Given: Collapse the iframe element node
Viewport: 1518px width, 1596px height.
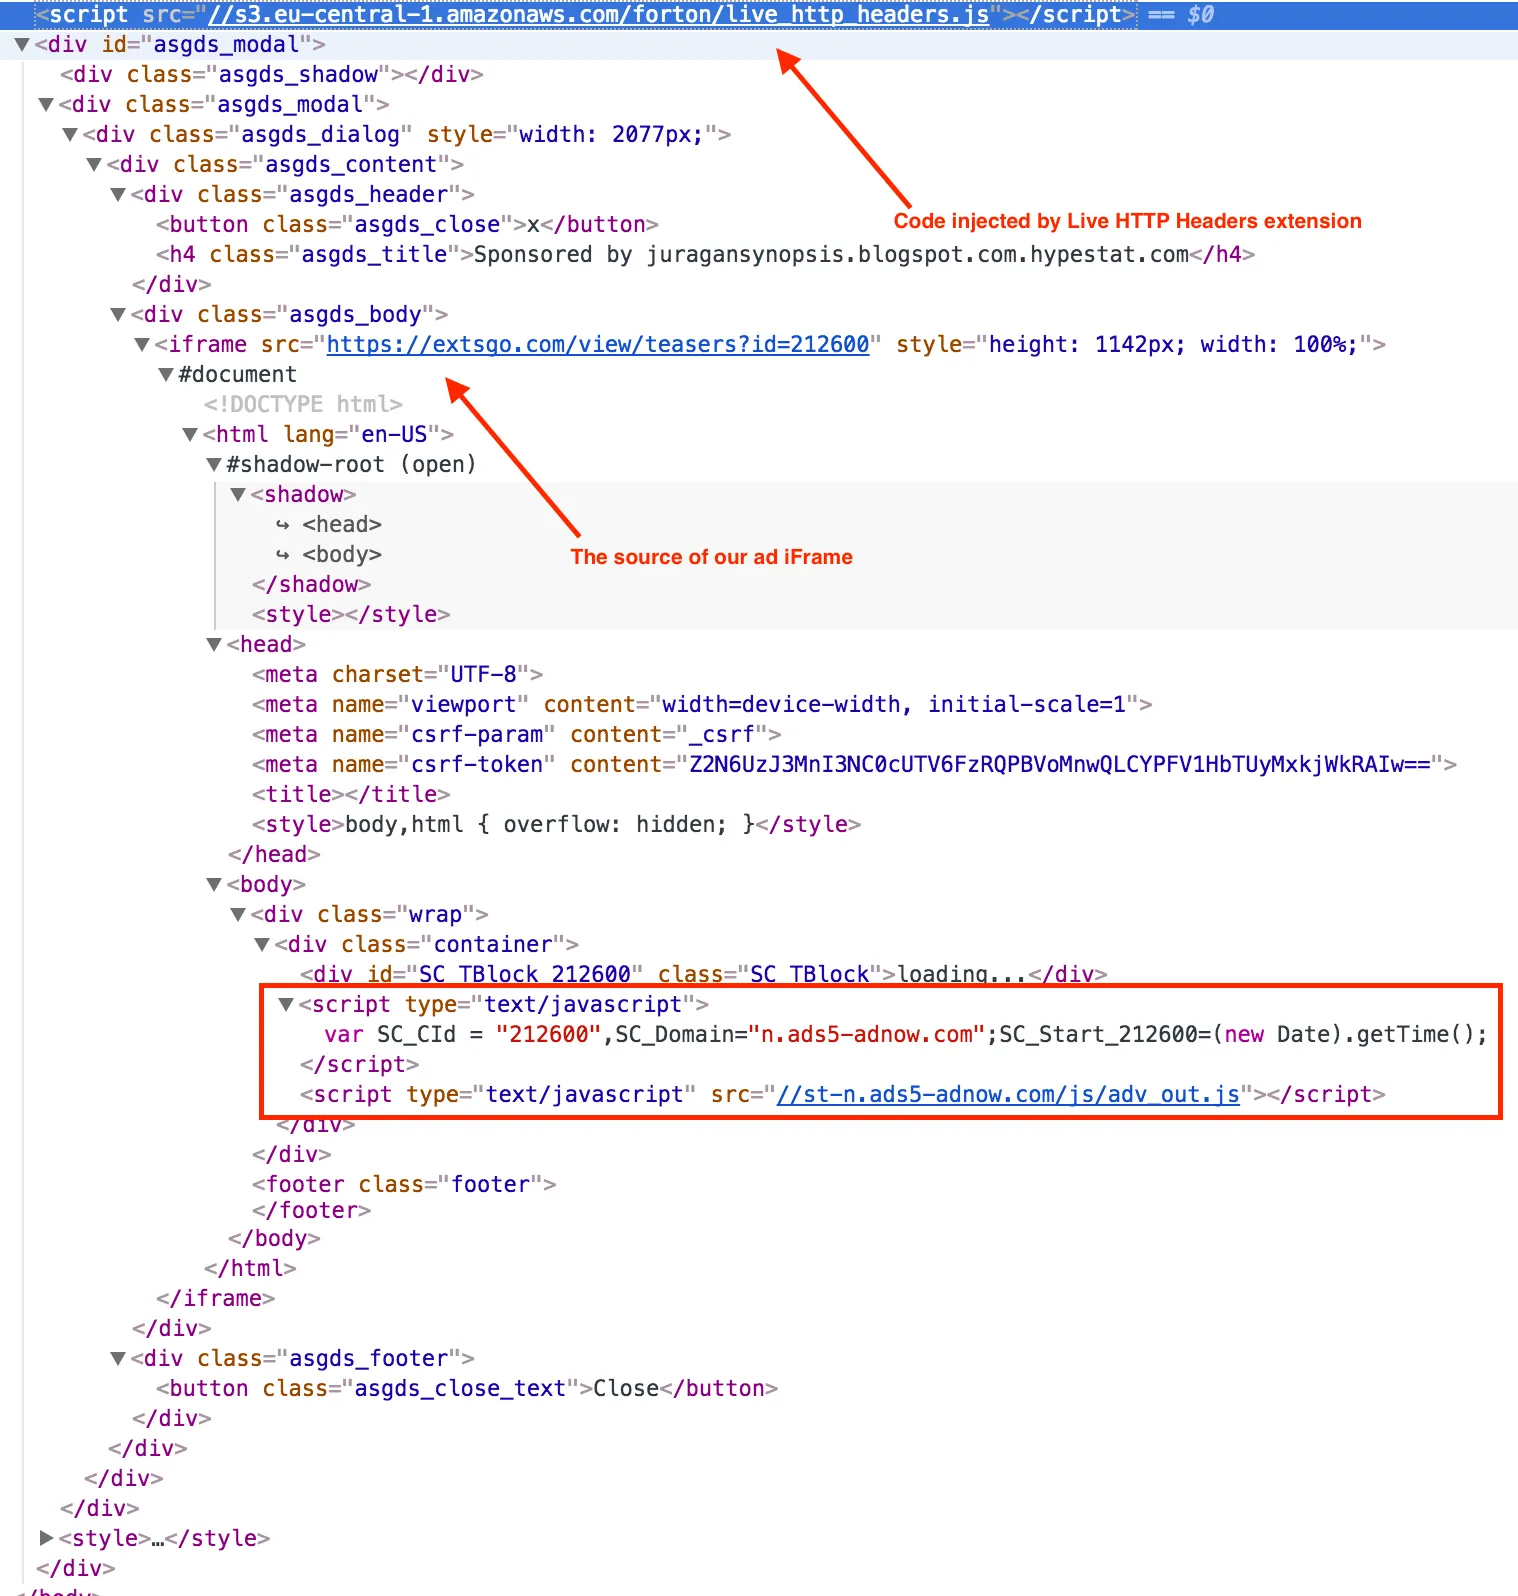Looking at the screenshot, I should point(142,345).
